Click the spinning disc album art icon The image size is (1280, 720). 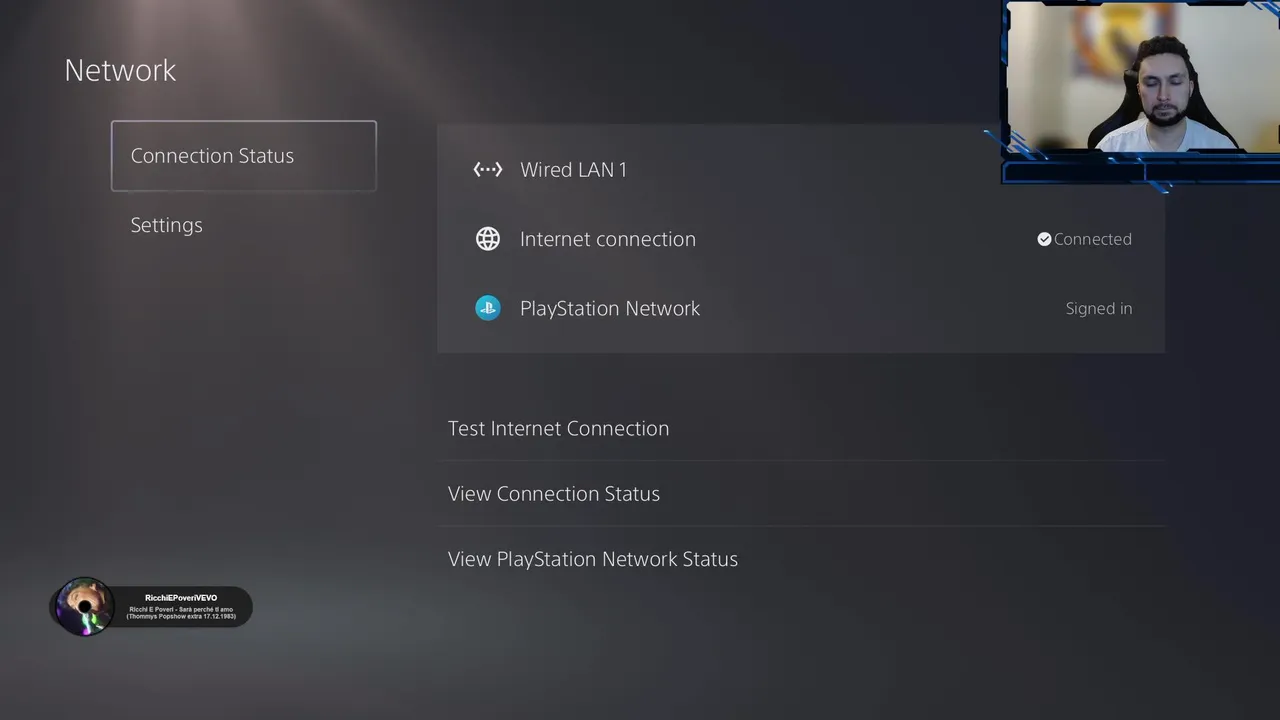pos(83,606)
